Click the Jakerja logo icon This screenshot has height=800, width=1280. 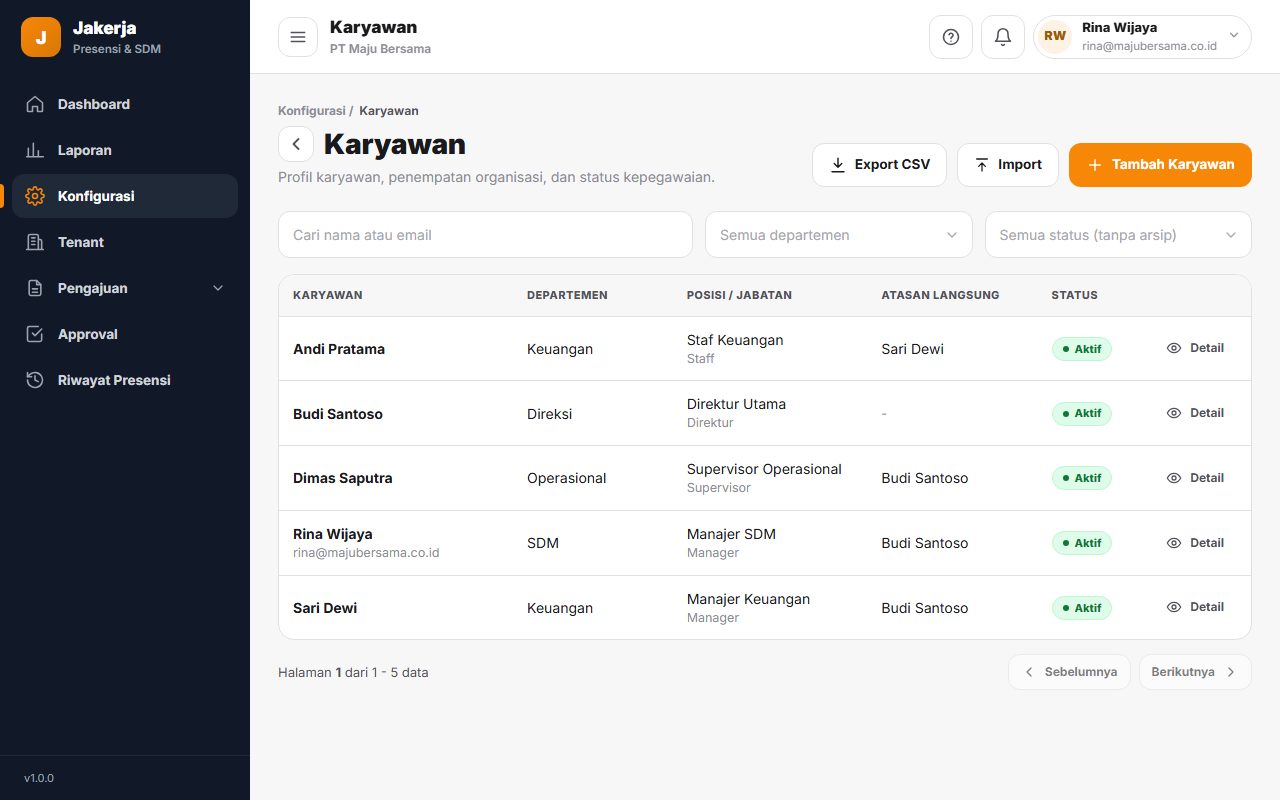pos(41,37)
